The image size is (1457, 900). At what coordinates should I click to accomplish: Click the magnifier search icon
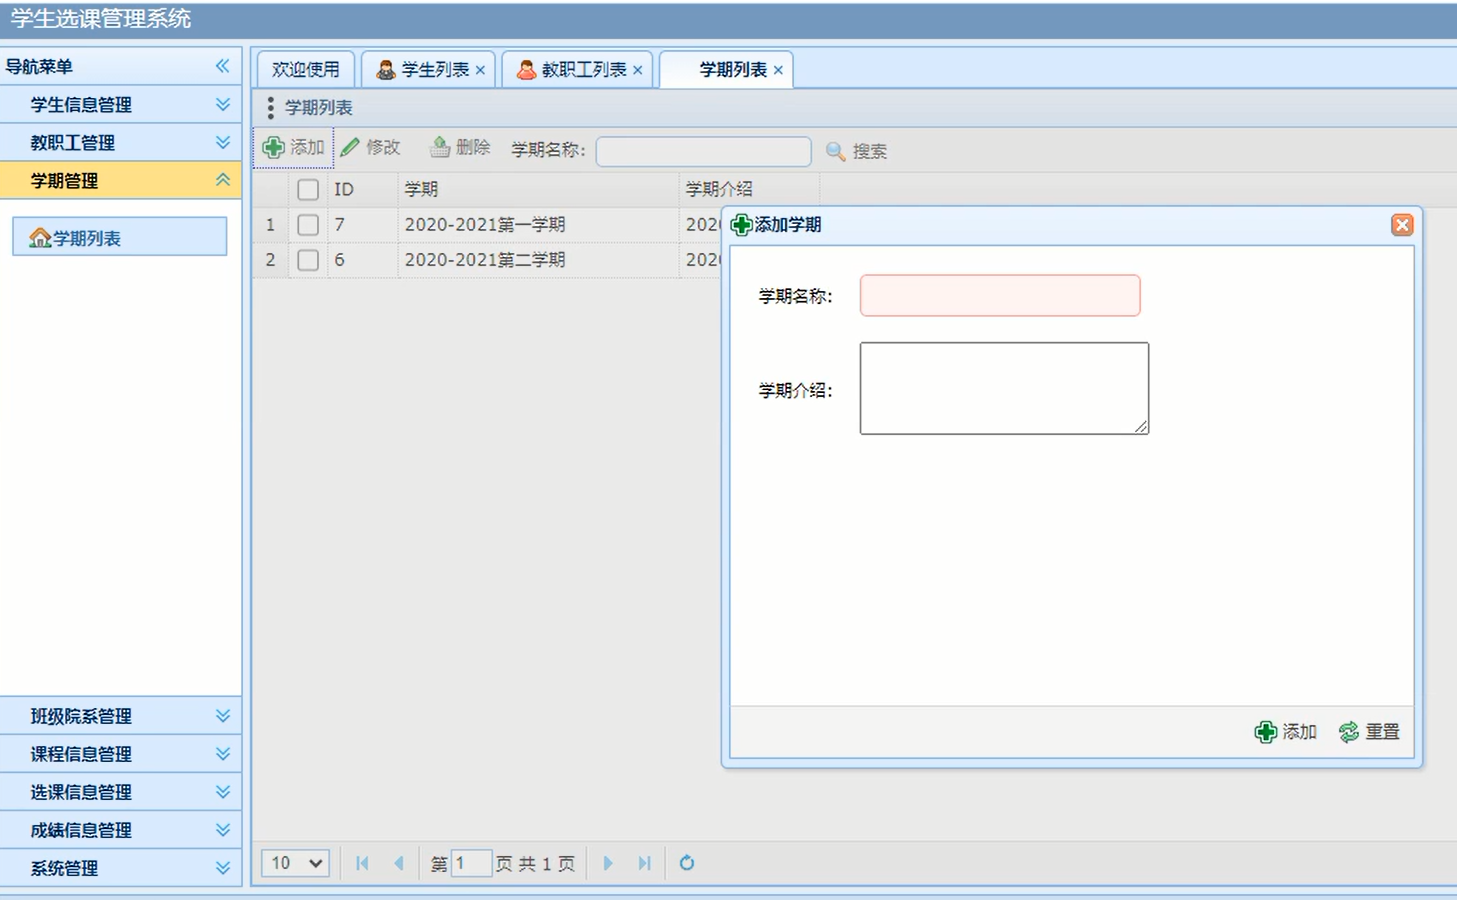pyautogui.click(x=835, y=151)
